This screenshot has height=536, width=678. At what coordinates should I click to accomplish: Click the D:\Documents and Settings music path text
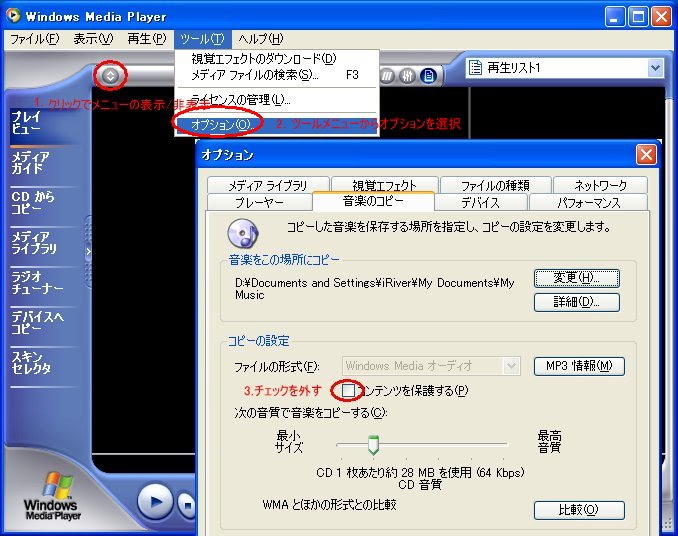pyautogui.click(x=374, y=289)
